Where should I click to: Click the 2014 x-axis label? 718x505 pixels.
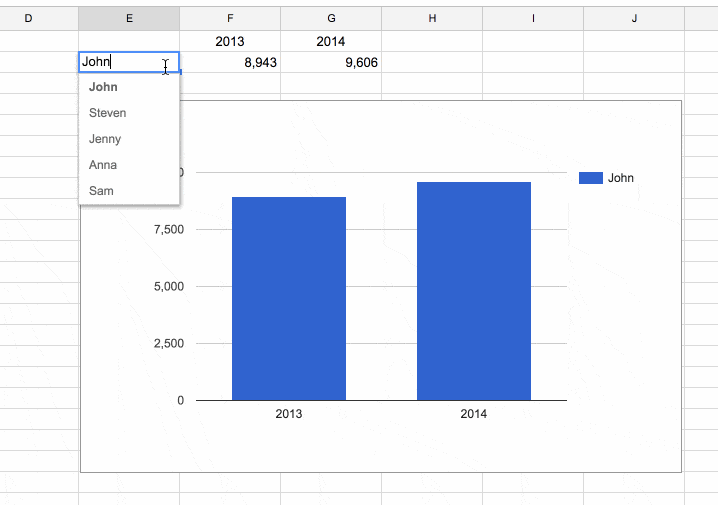pyautogui.click(x=474, y=414)
